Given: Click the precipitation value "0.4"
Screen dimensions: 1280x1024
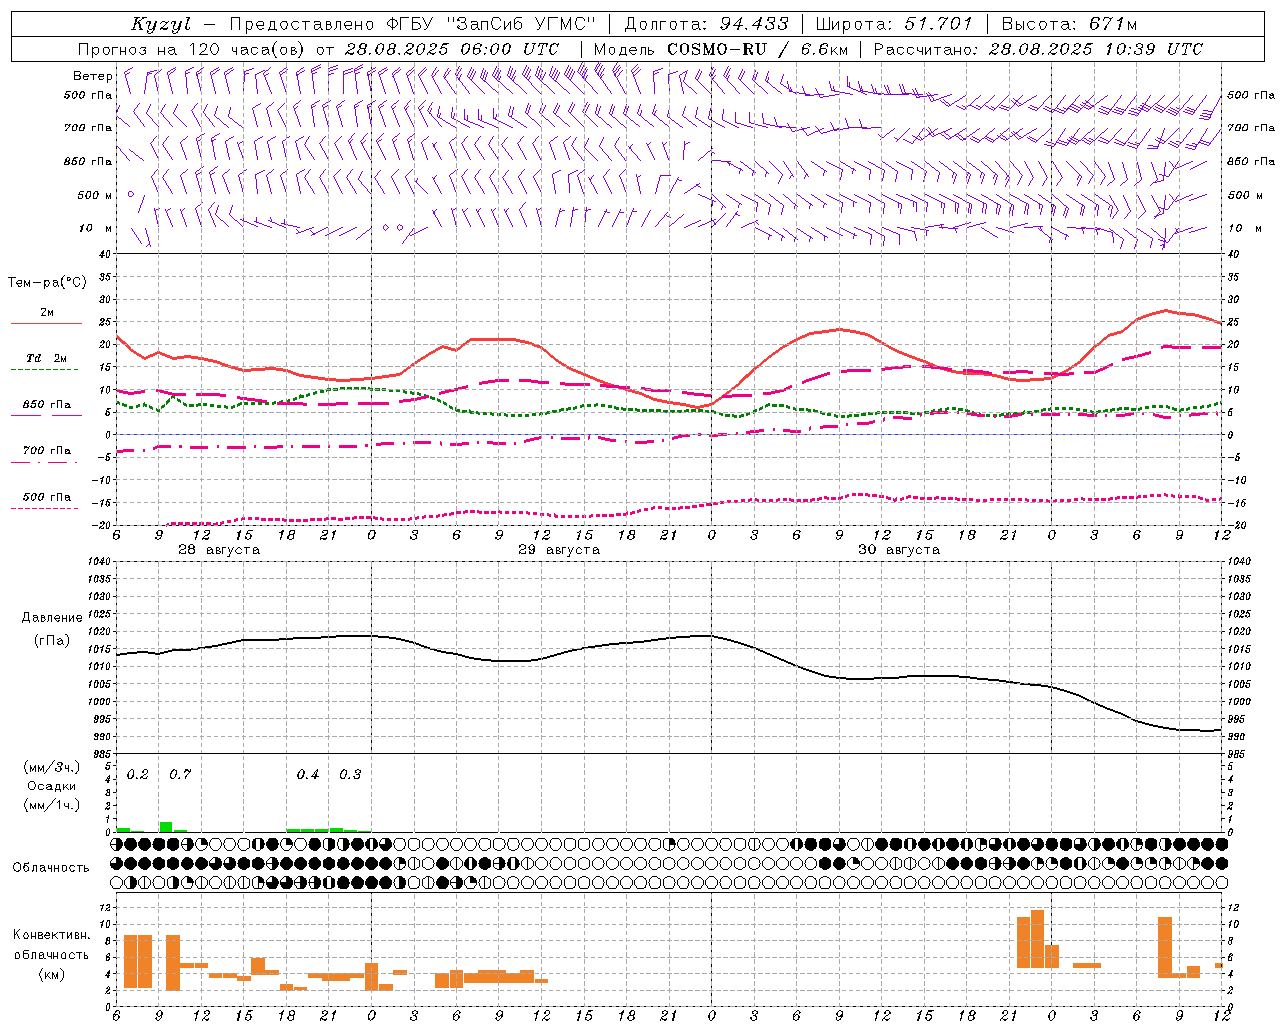Looking at the screenshot, I should (x=308, y=774).
